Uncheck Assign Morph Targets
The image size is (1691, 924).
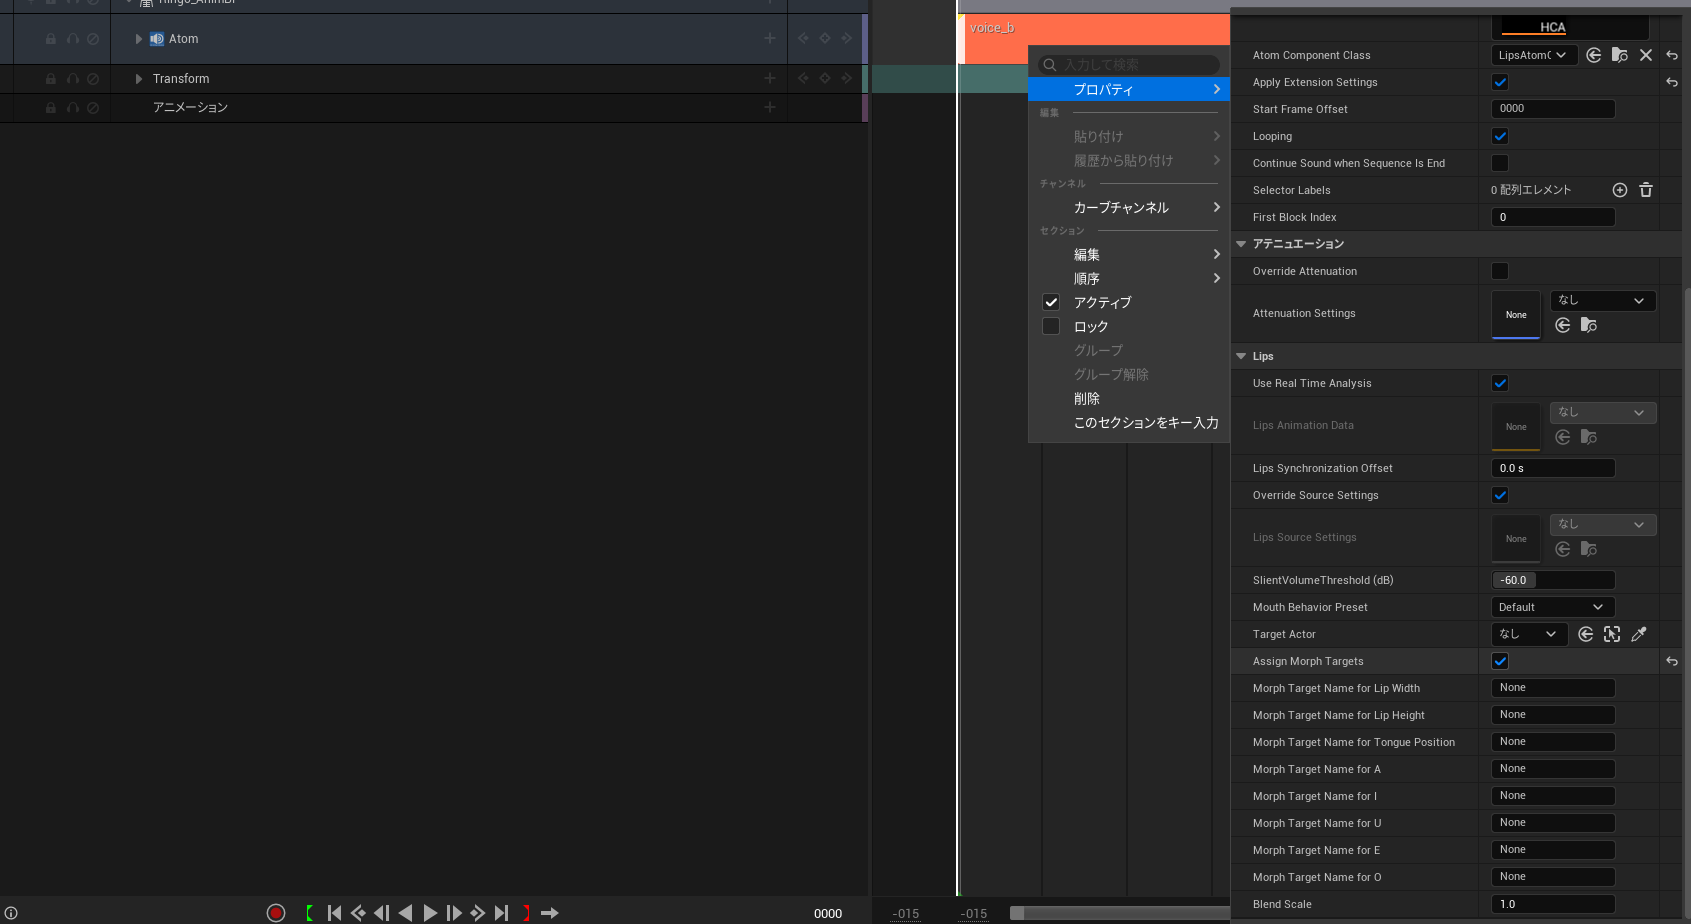(1500, 661)
